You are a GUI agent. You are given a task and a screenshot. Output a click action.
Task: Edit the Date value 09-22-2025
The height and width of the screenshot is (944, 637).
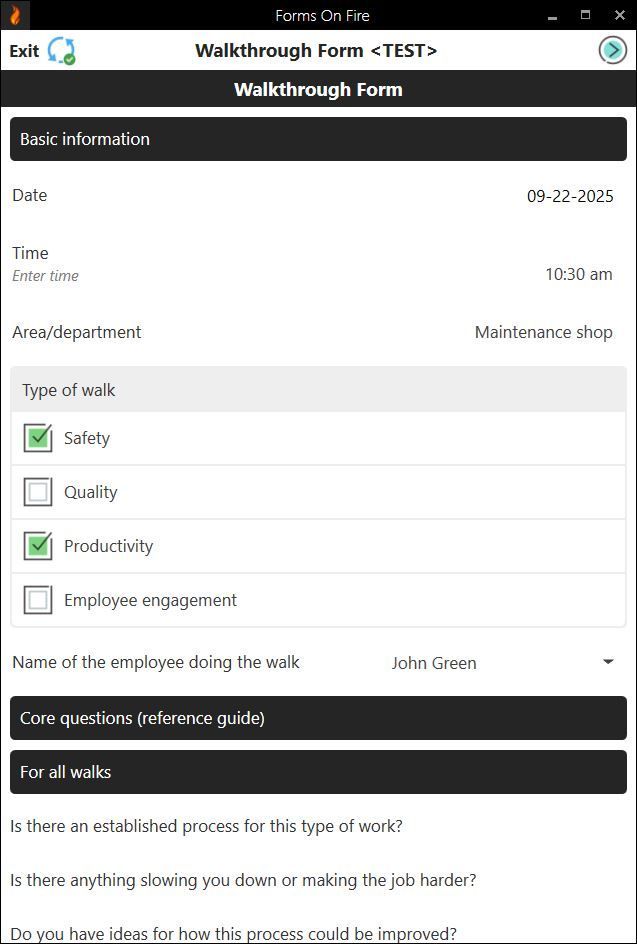(x=570, y=196)
